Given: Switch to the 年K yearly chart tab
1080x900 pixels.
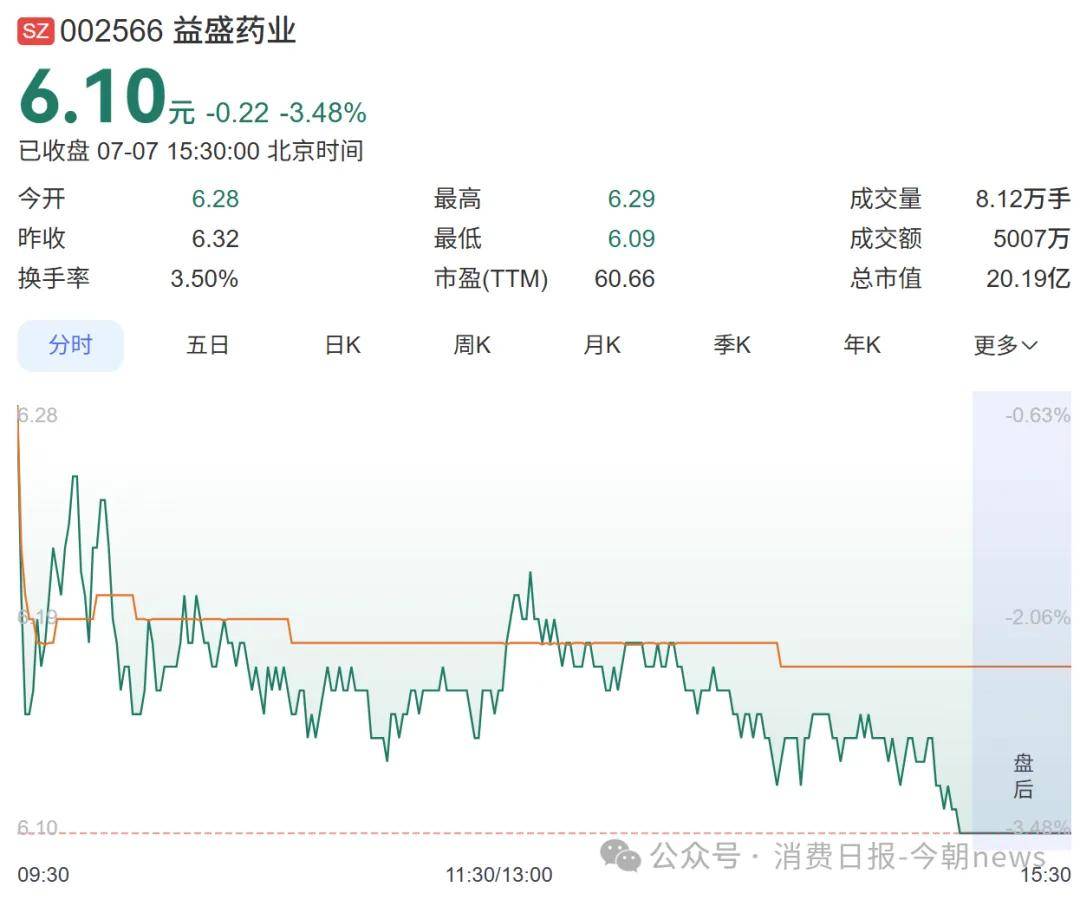Looking at the screenshot, I should [862, 345].
